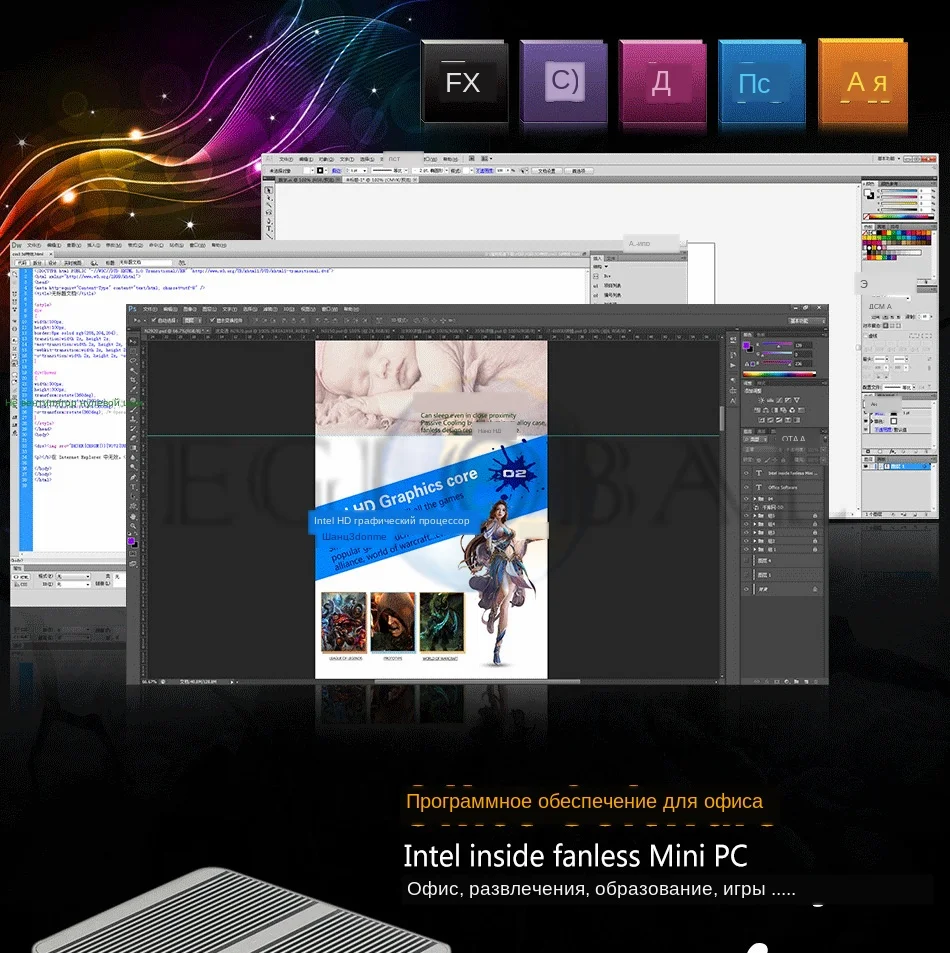Select the Pen tool in Photoshop

[x=133, y=477]
